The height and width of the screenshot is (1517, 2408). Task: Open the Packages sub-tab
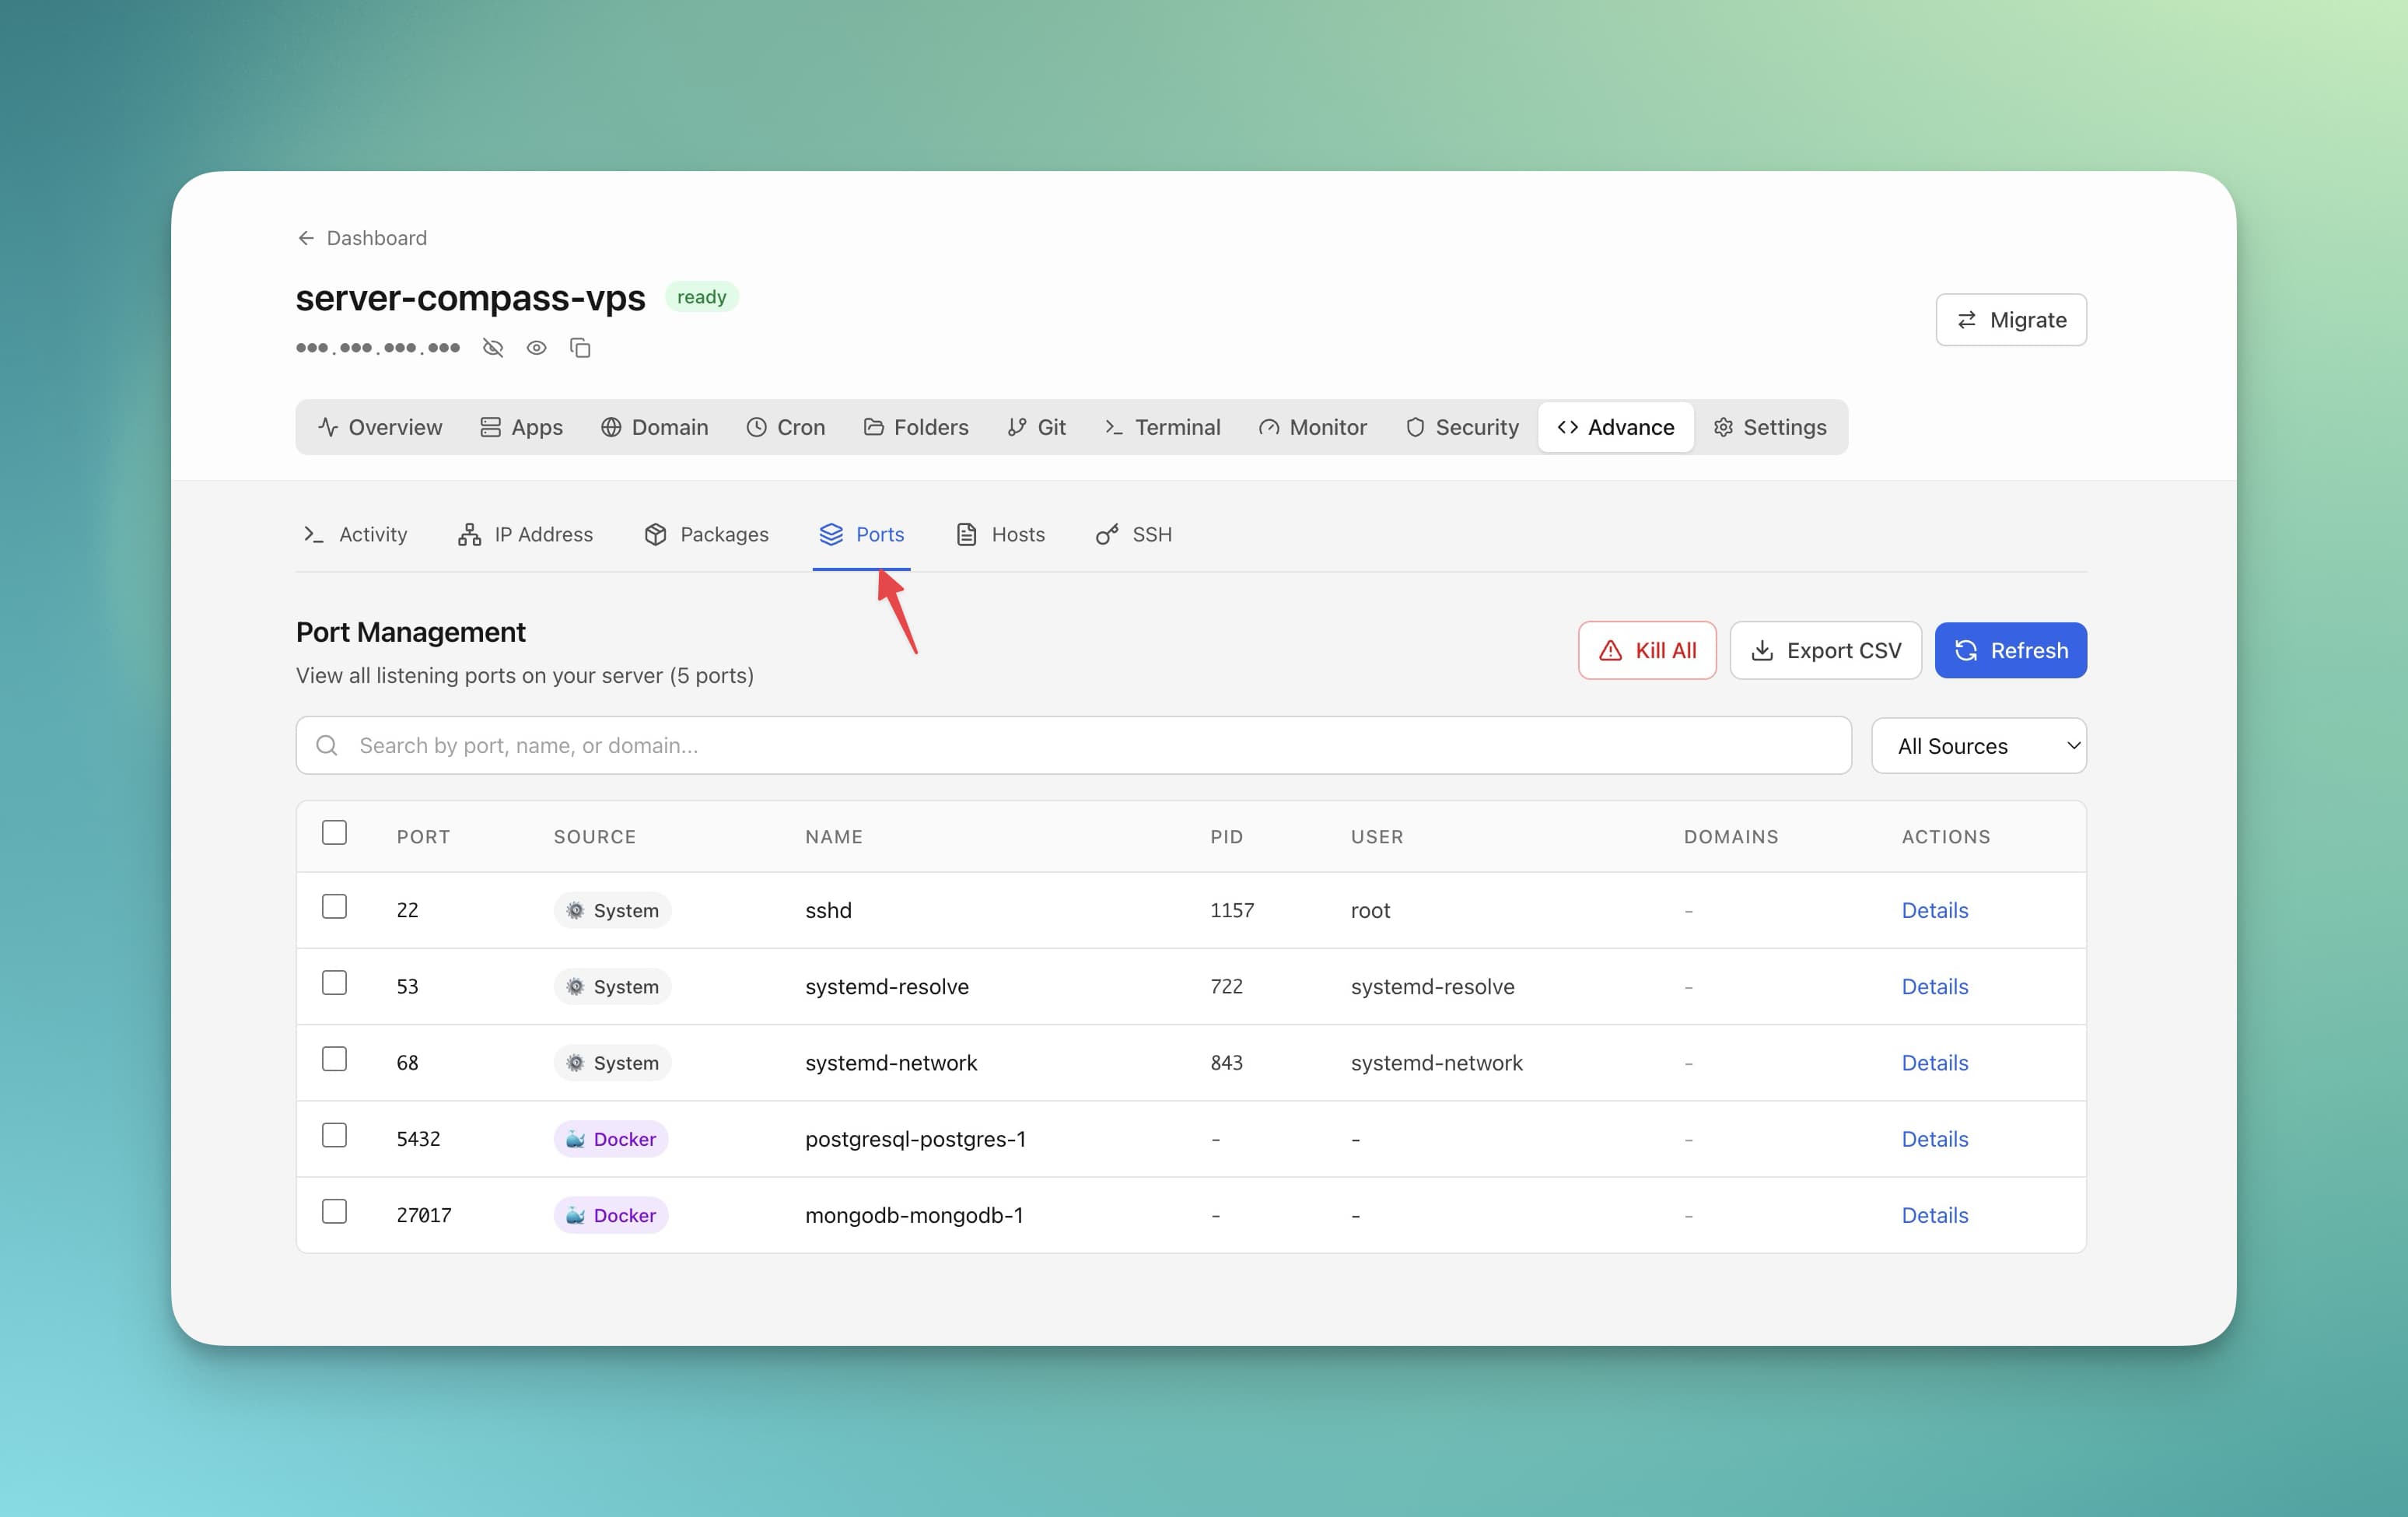[x=706, y=534]
